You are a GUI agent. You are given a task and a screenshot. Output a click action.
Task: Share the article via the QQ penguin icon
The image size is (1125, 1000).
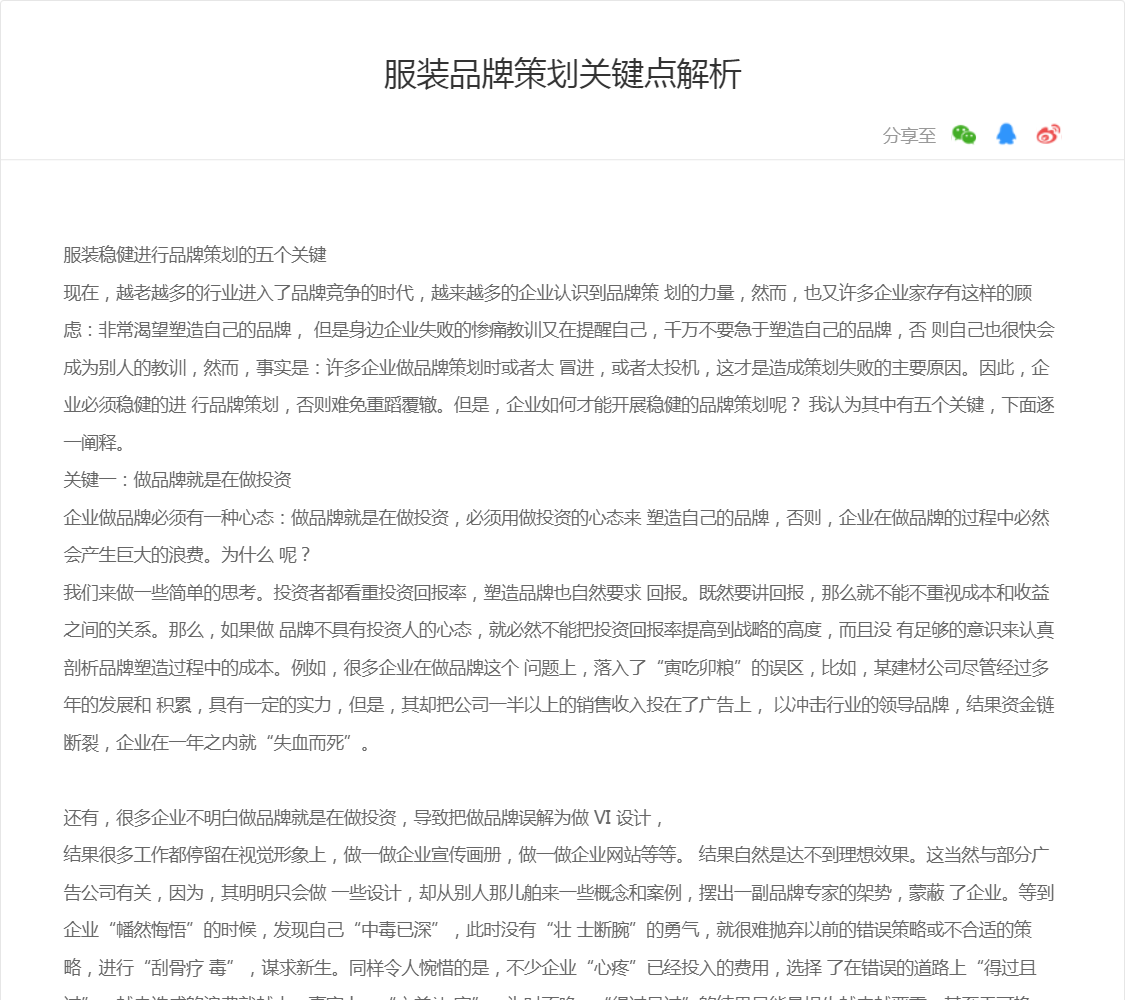(x=1006, y=135)
